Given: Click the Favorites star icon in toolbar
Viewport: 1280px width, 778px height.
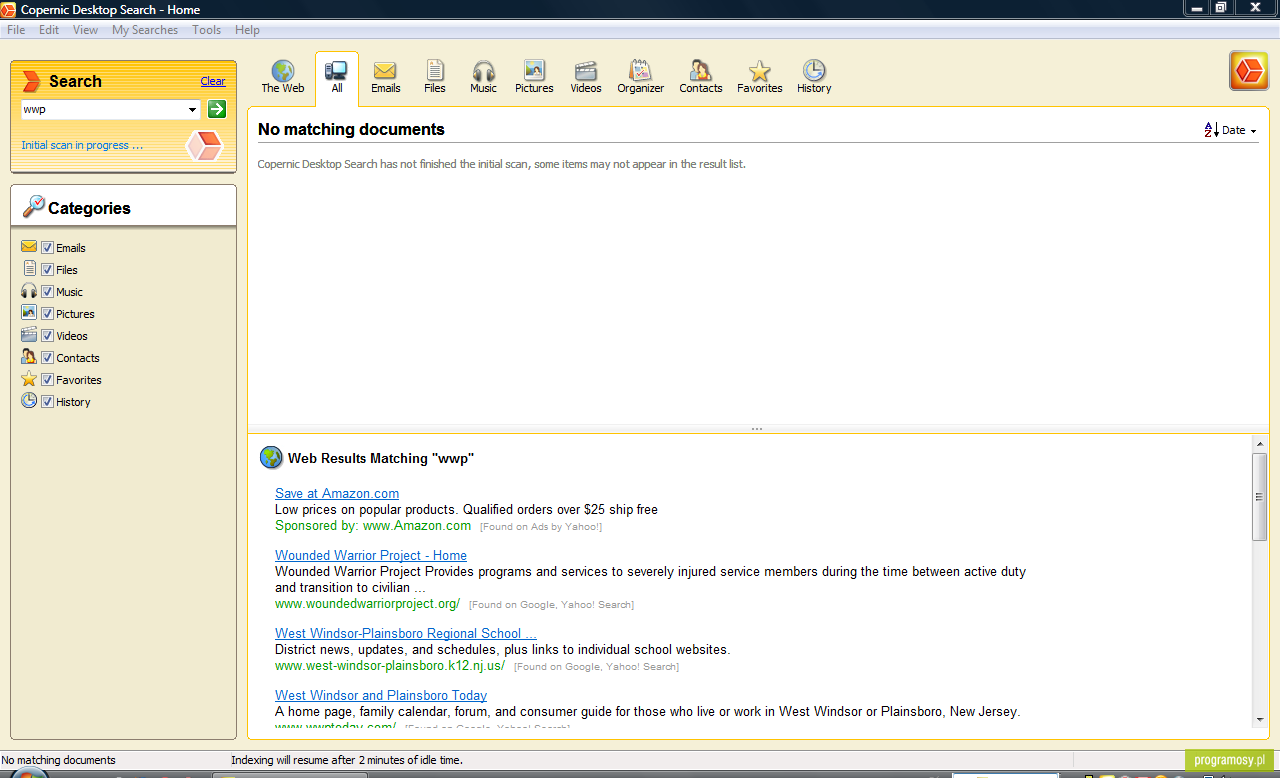Looking at the screenshot, I should (x=760, y=70).
